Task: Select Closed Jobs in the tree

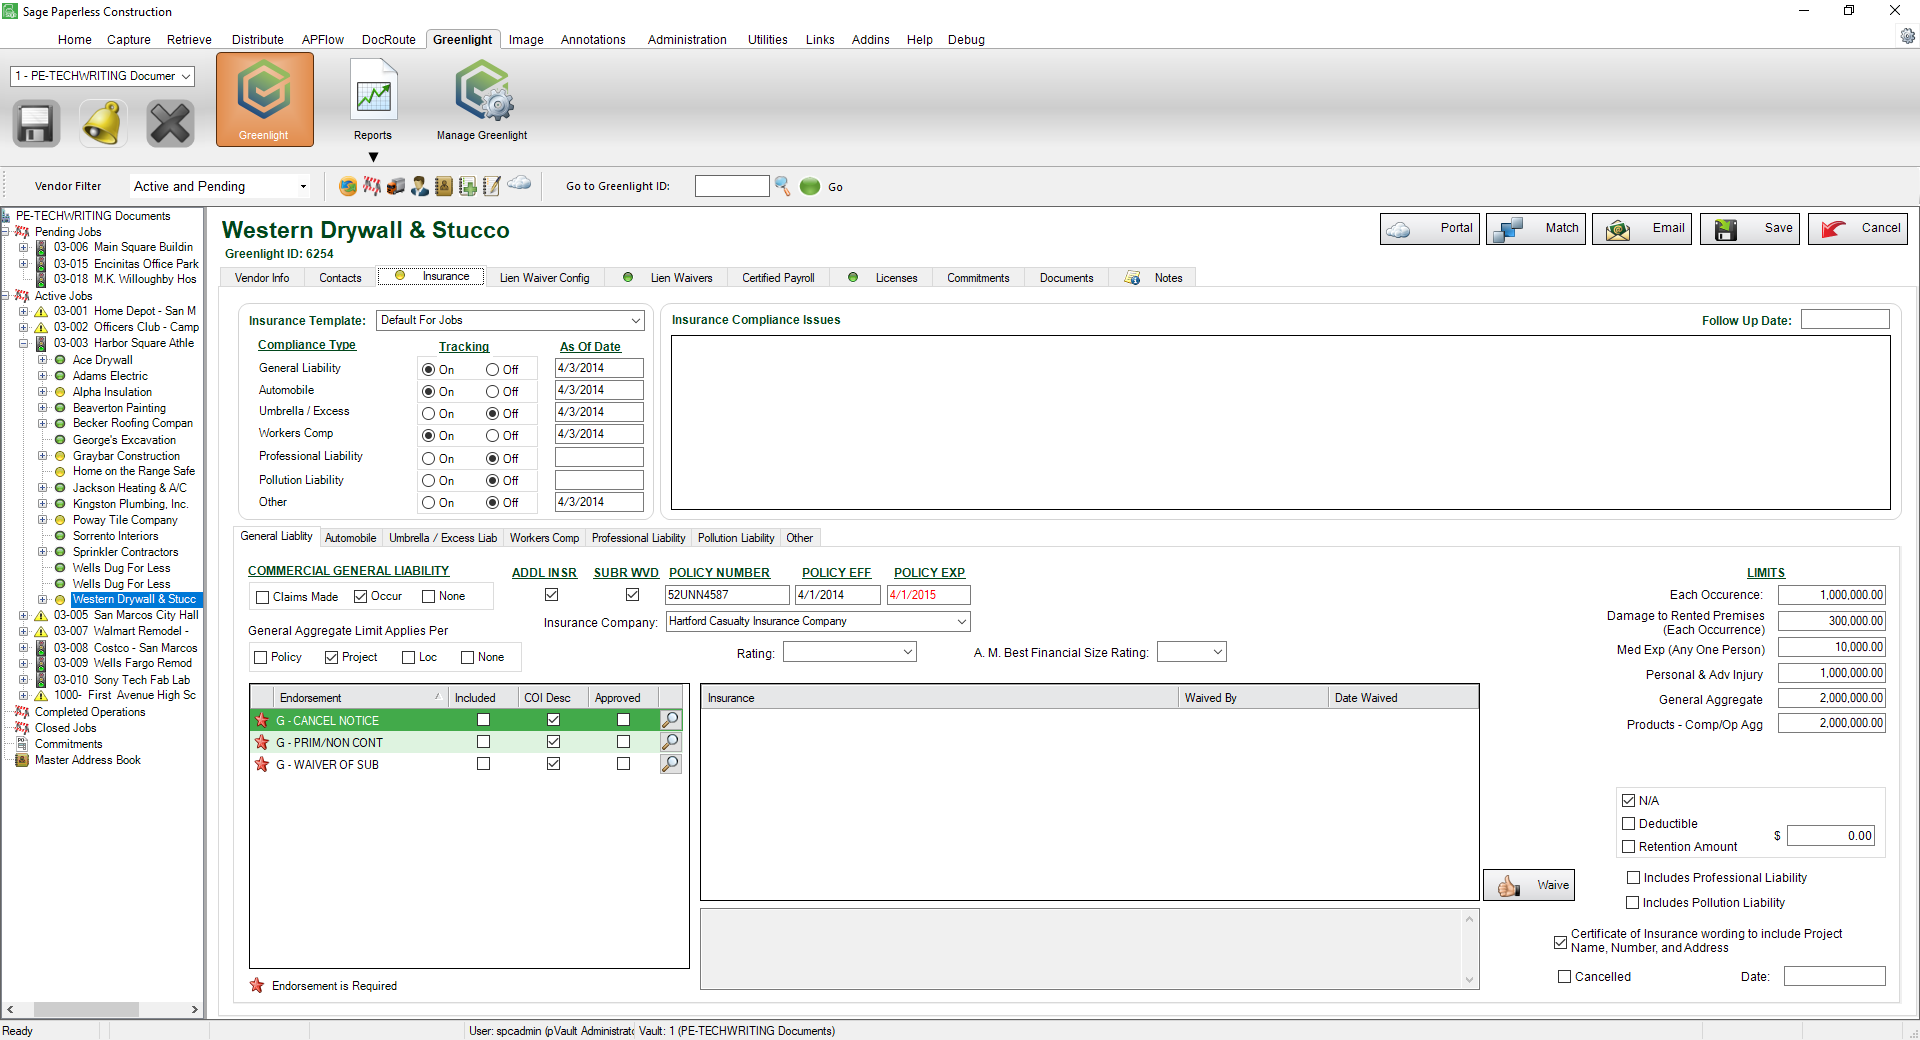Action: (x=66, y=728)
